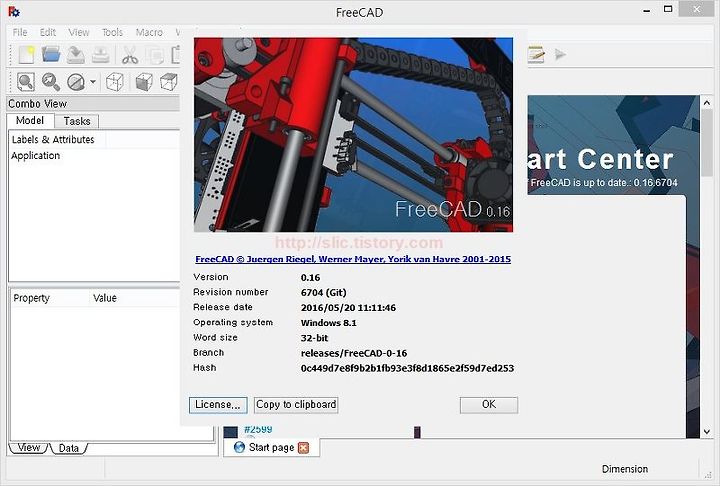
Task: Click Copy to clipboard button
Action: pyautogui.click(x=296, y=405)
